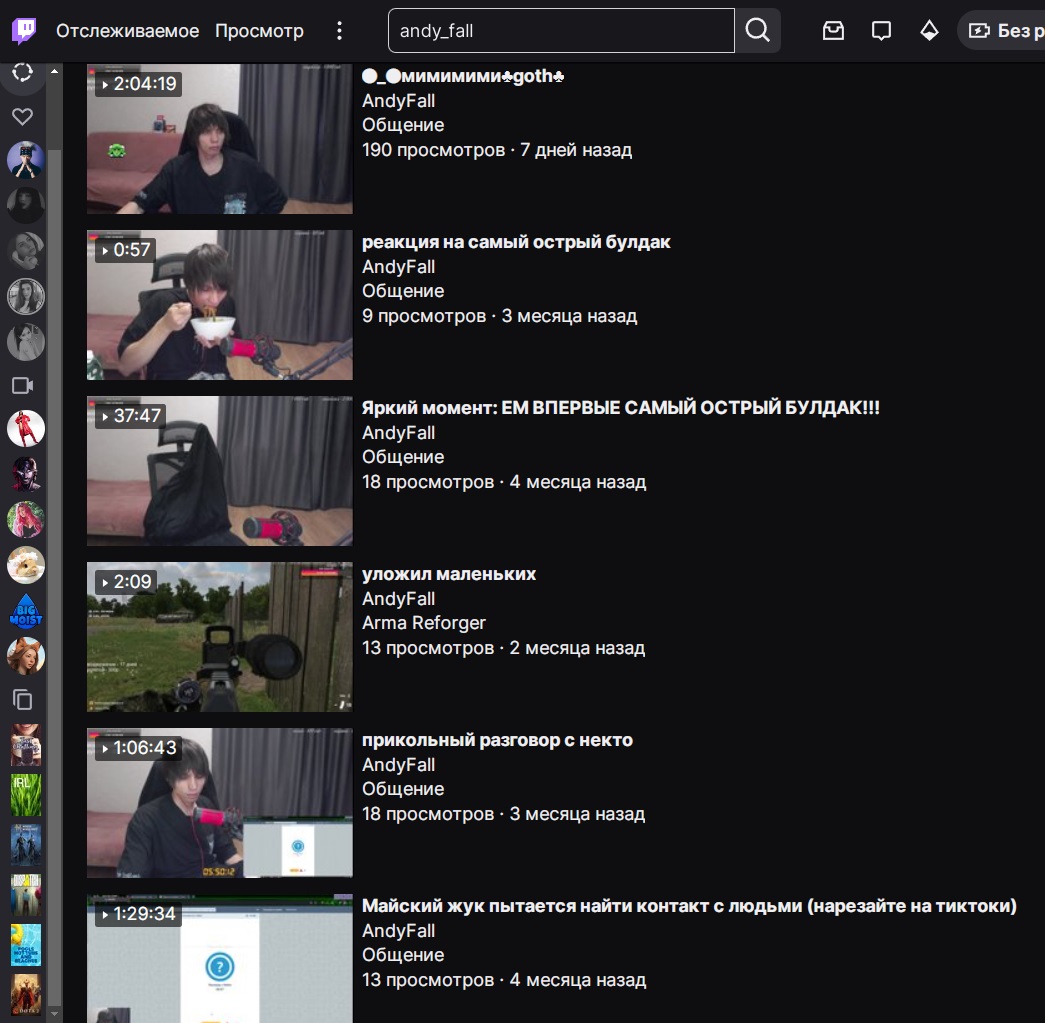Open the Dota 2 category in sidebar
Screen dimensions: 1045x1023
[x=26, y=994]
